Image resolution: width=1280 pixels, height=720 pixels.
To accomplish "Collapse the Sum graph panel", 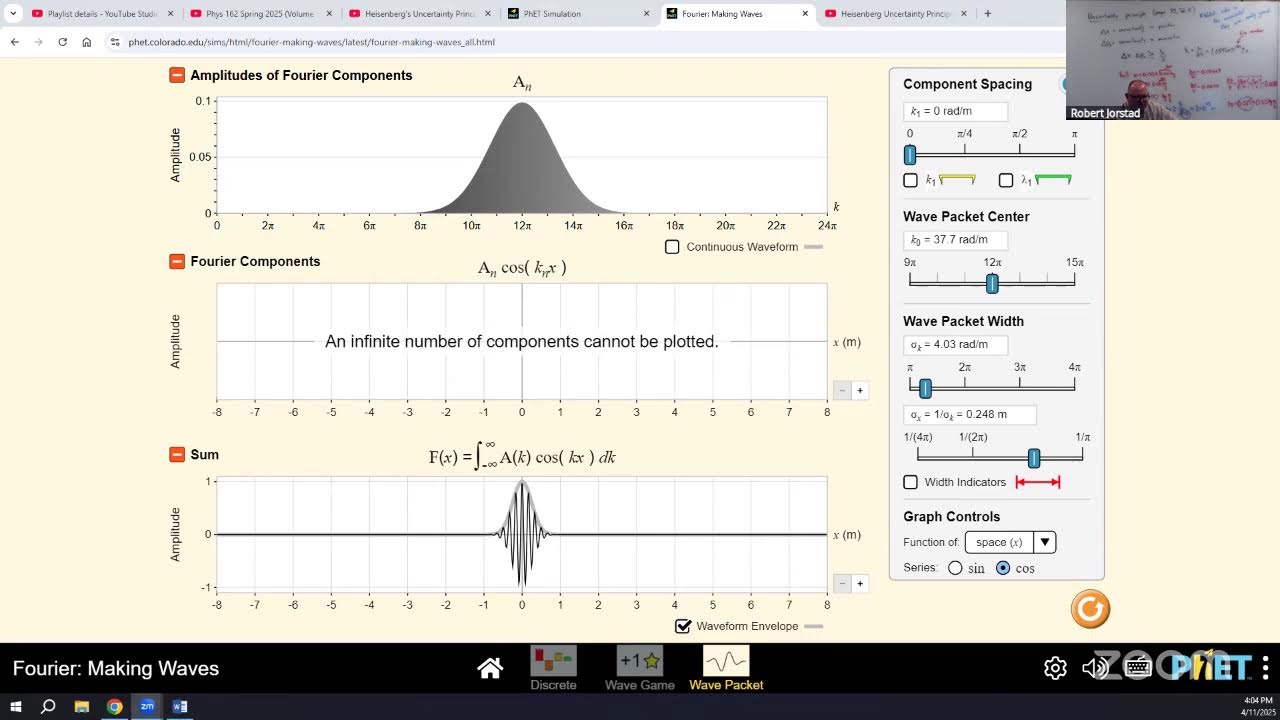I will click(x=177, y=454).
